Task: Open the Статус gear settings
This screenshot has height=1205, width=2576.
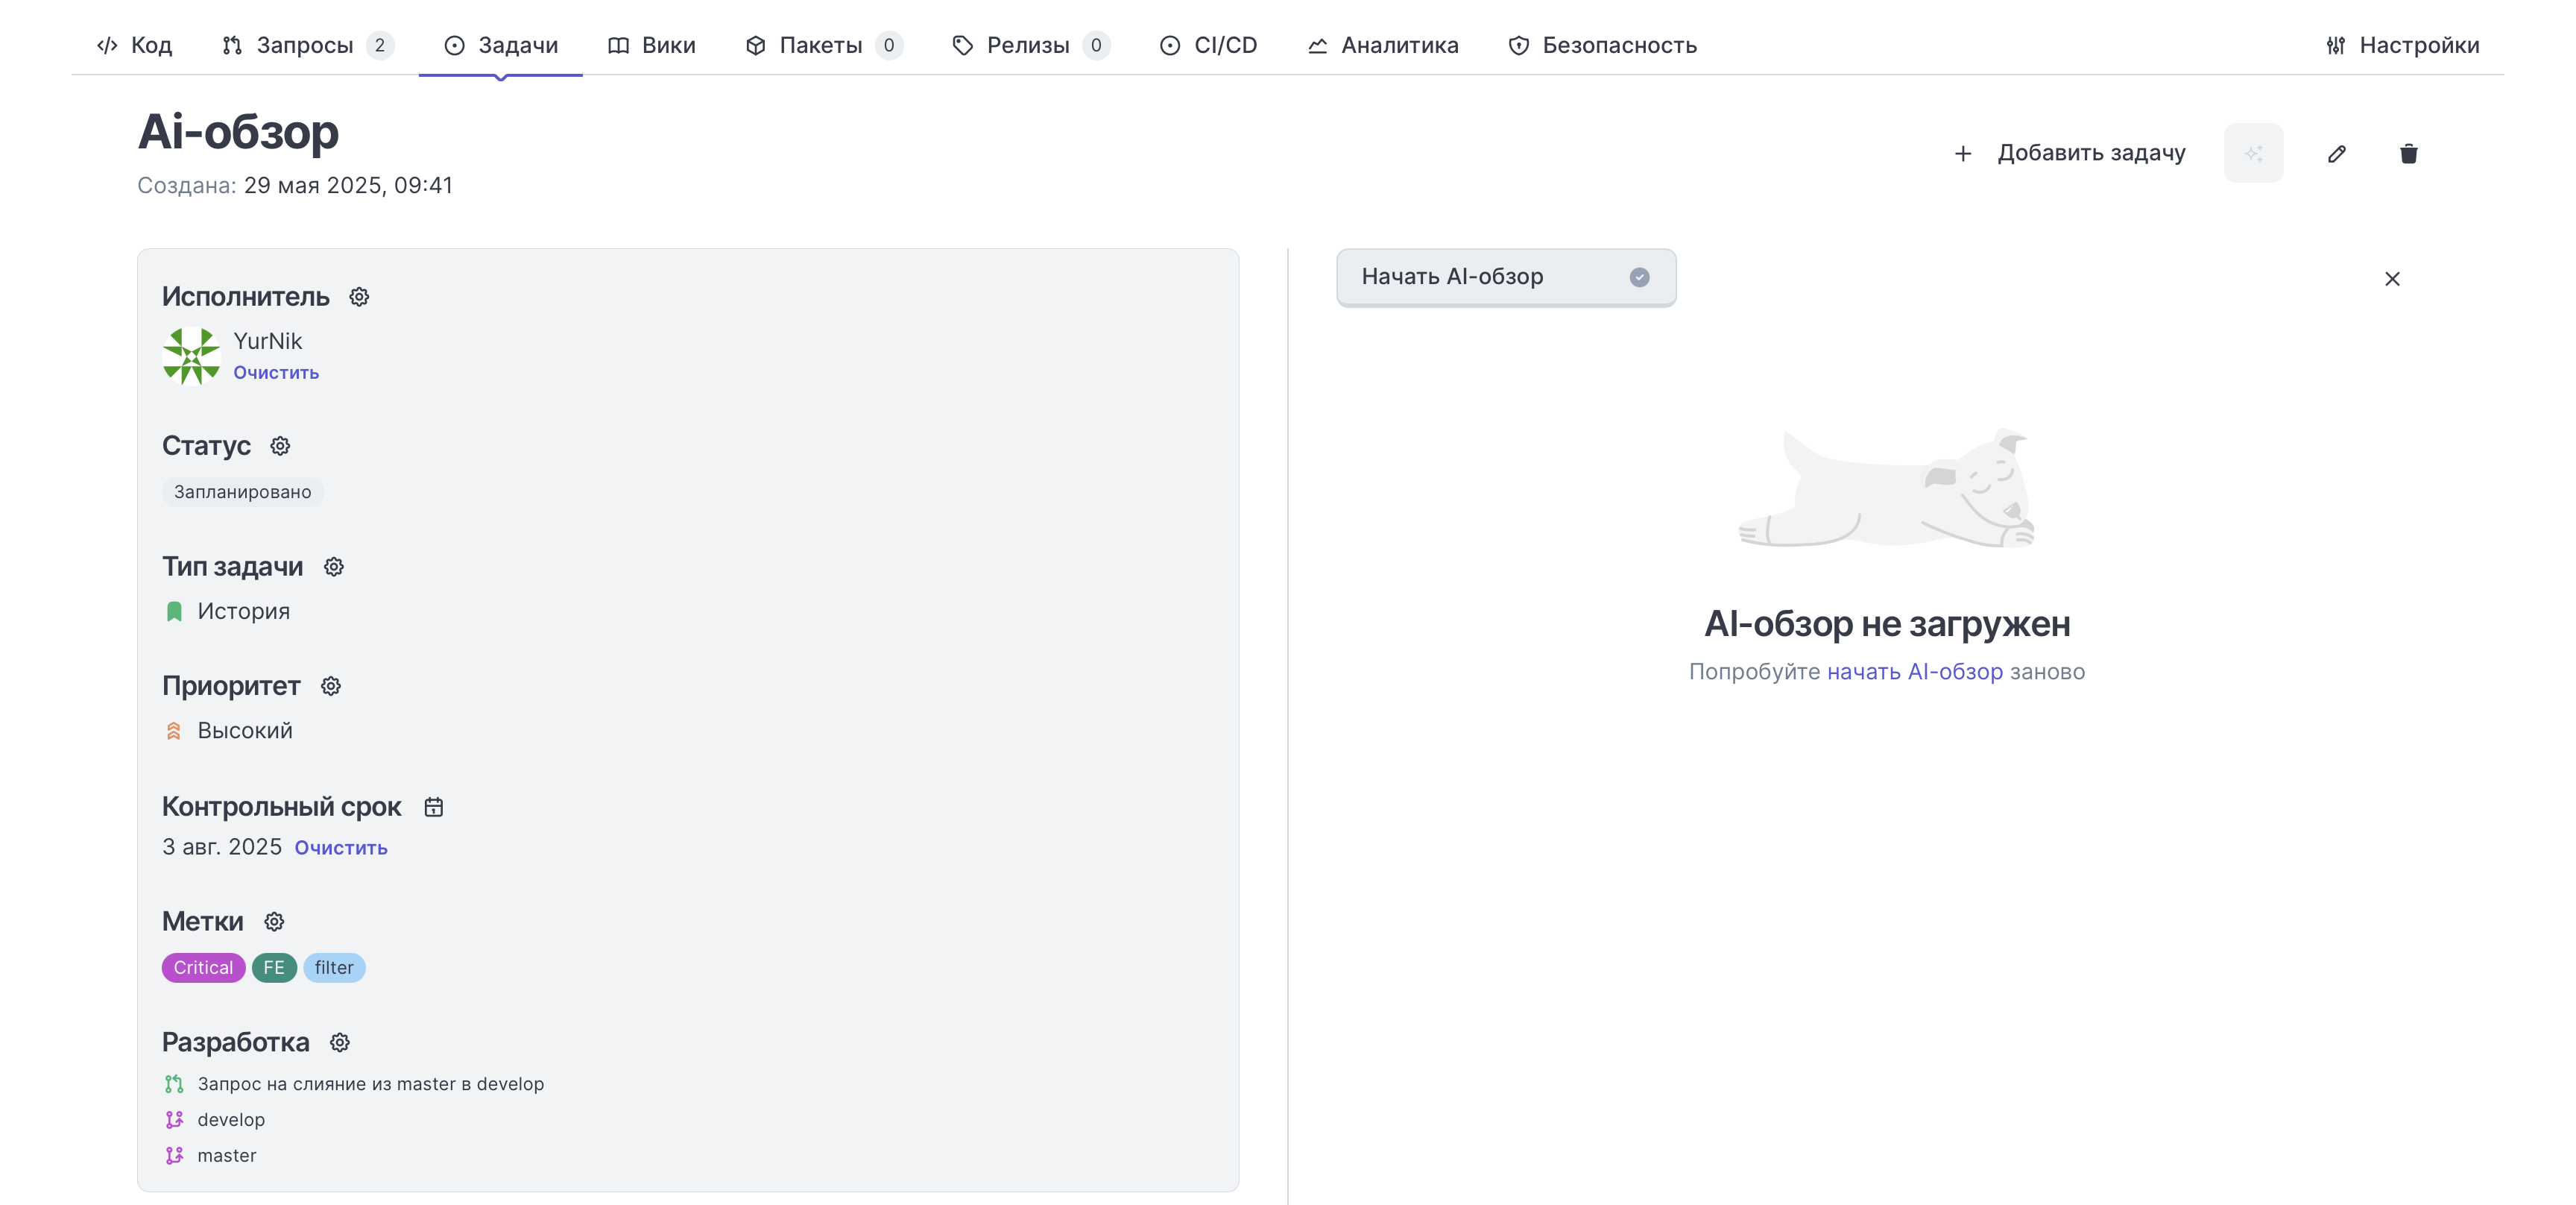Action: point(280,446)
